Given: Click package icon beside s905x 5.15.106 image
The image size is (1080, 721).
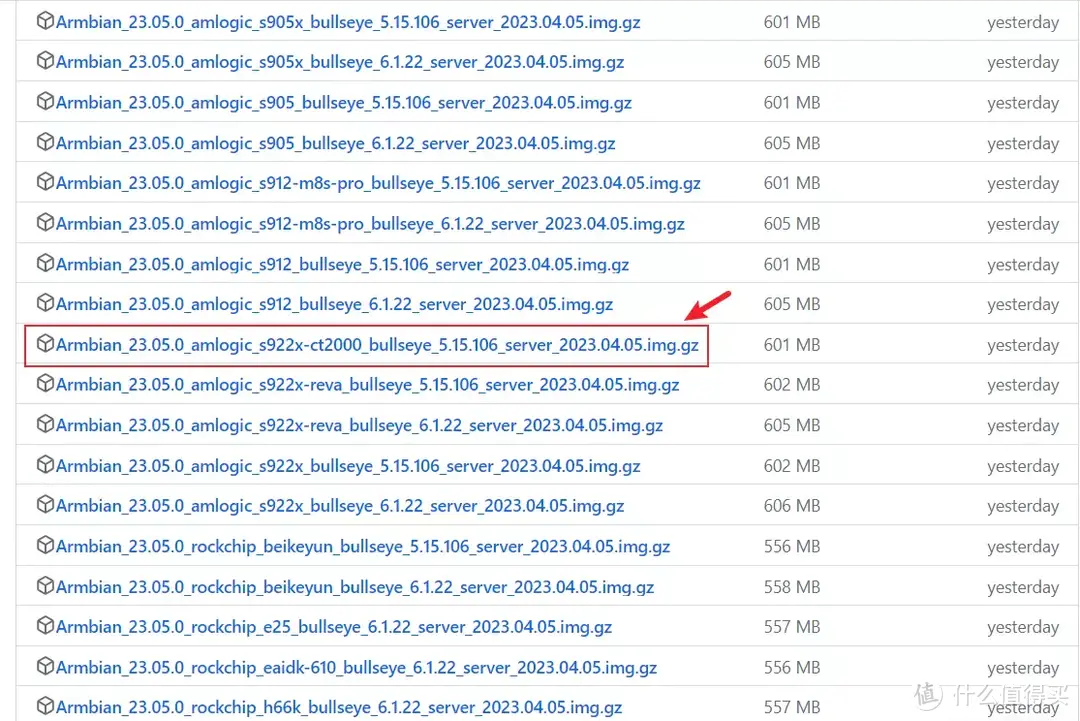Looking at the screenshot, I should (45, 21).
